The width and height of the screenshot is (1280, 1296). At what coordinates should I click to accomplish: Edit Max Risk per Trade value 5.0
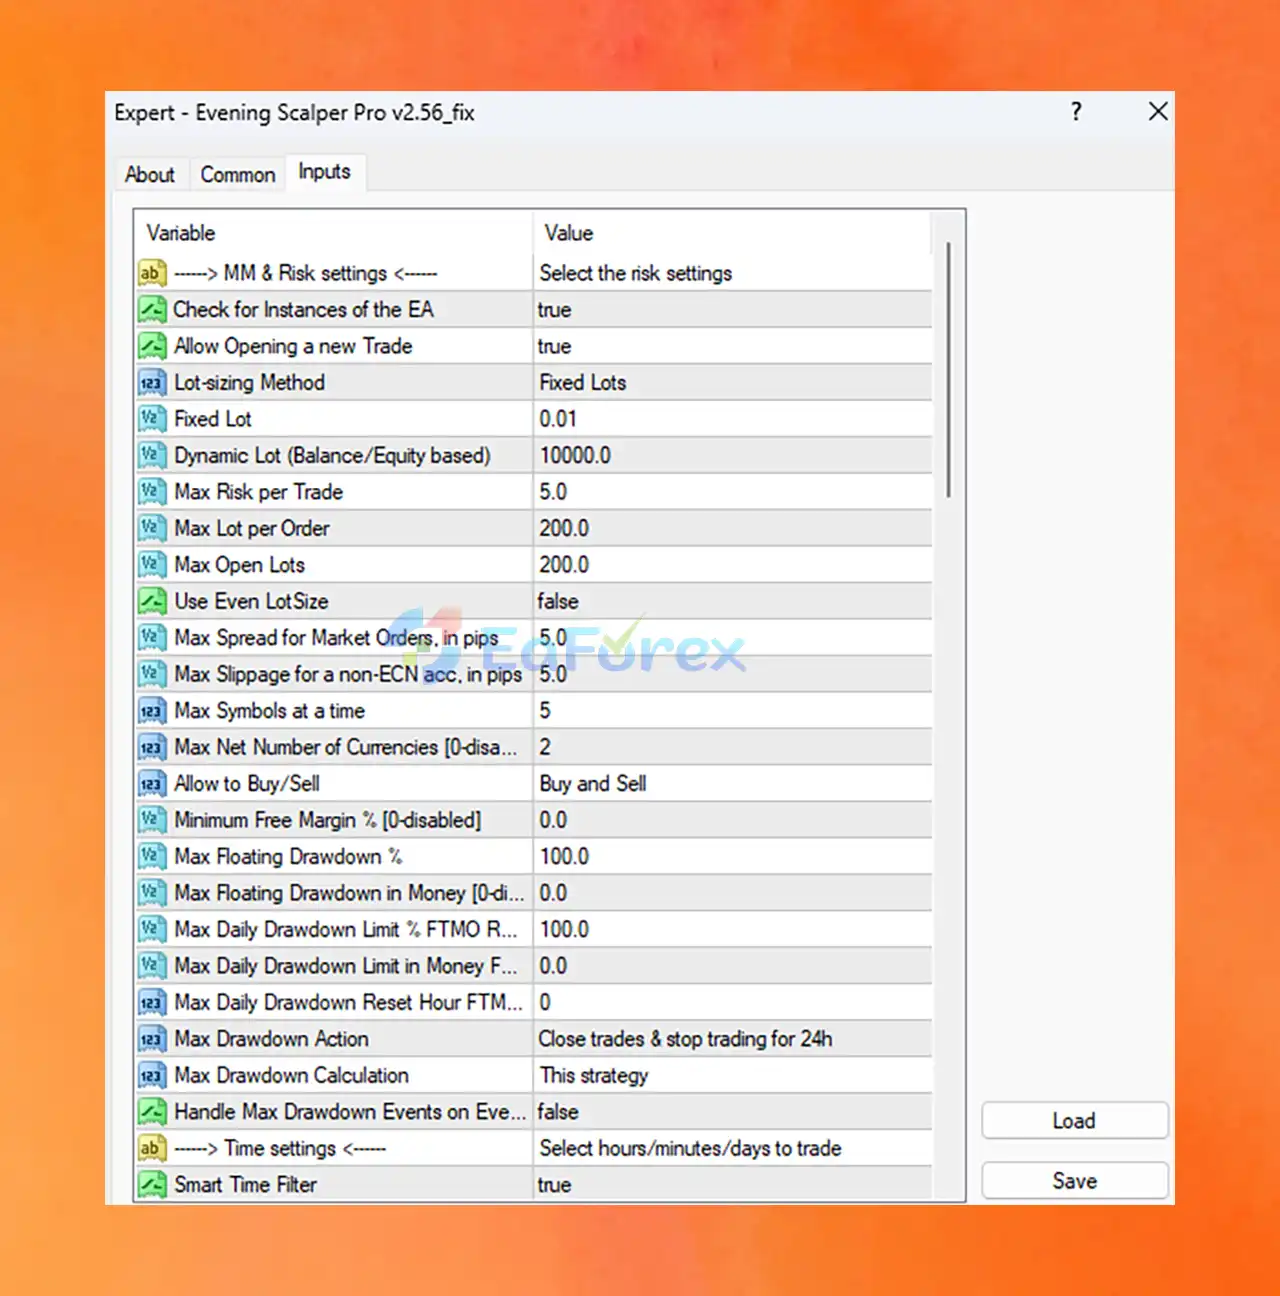pos(732,492)
